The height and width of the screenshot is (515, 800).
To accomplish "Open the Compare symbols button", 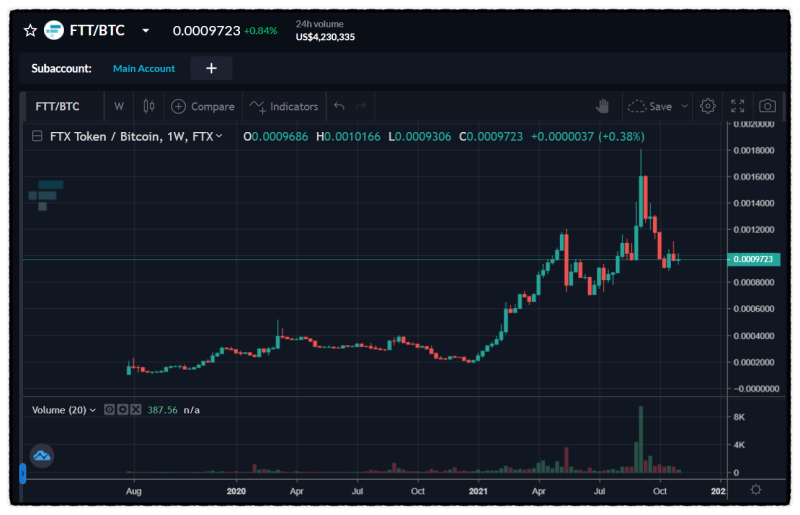I will [203, 106].
